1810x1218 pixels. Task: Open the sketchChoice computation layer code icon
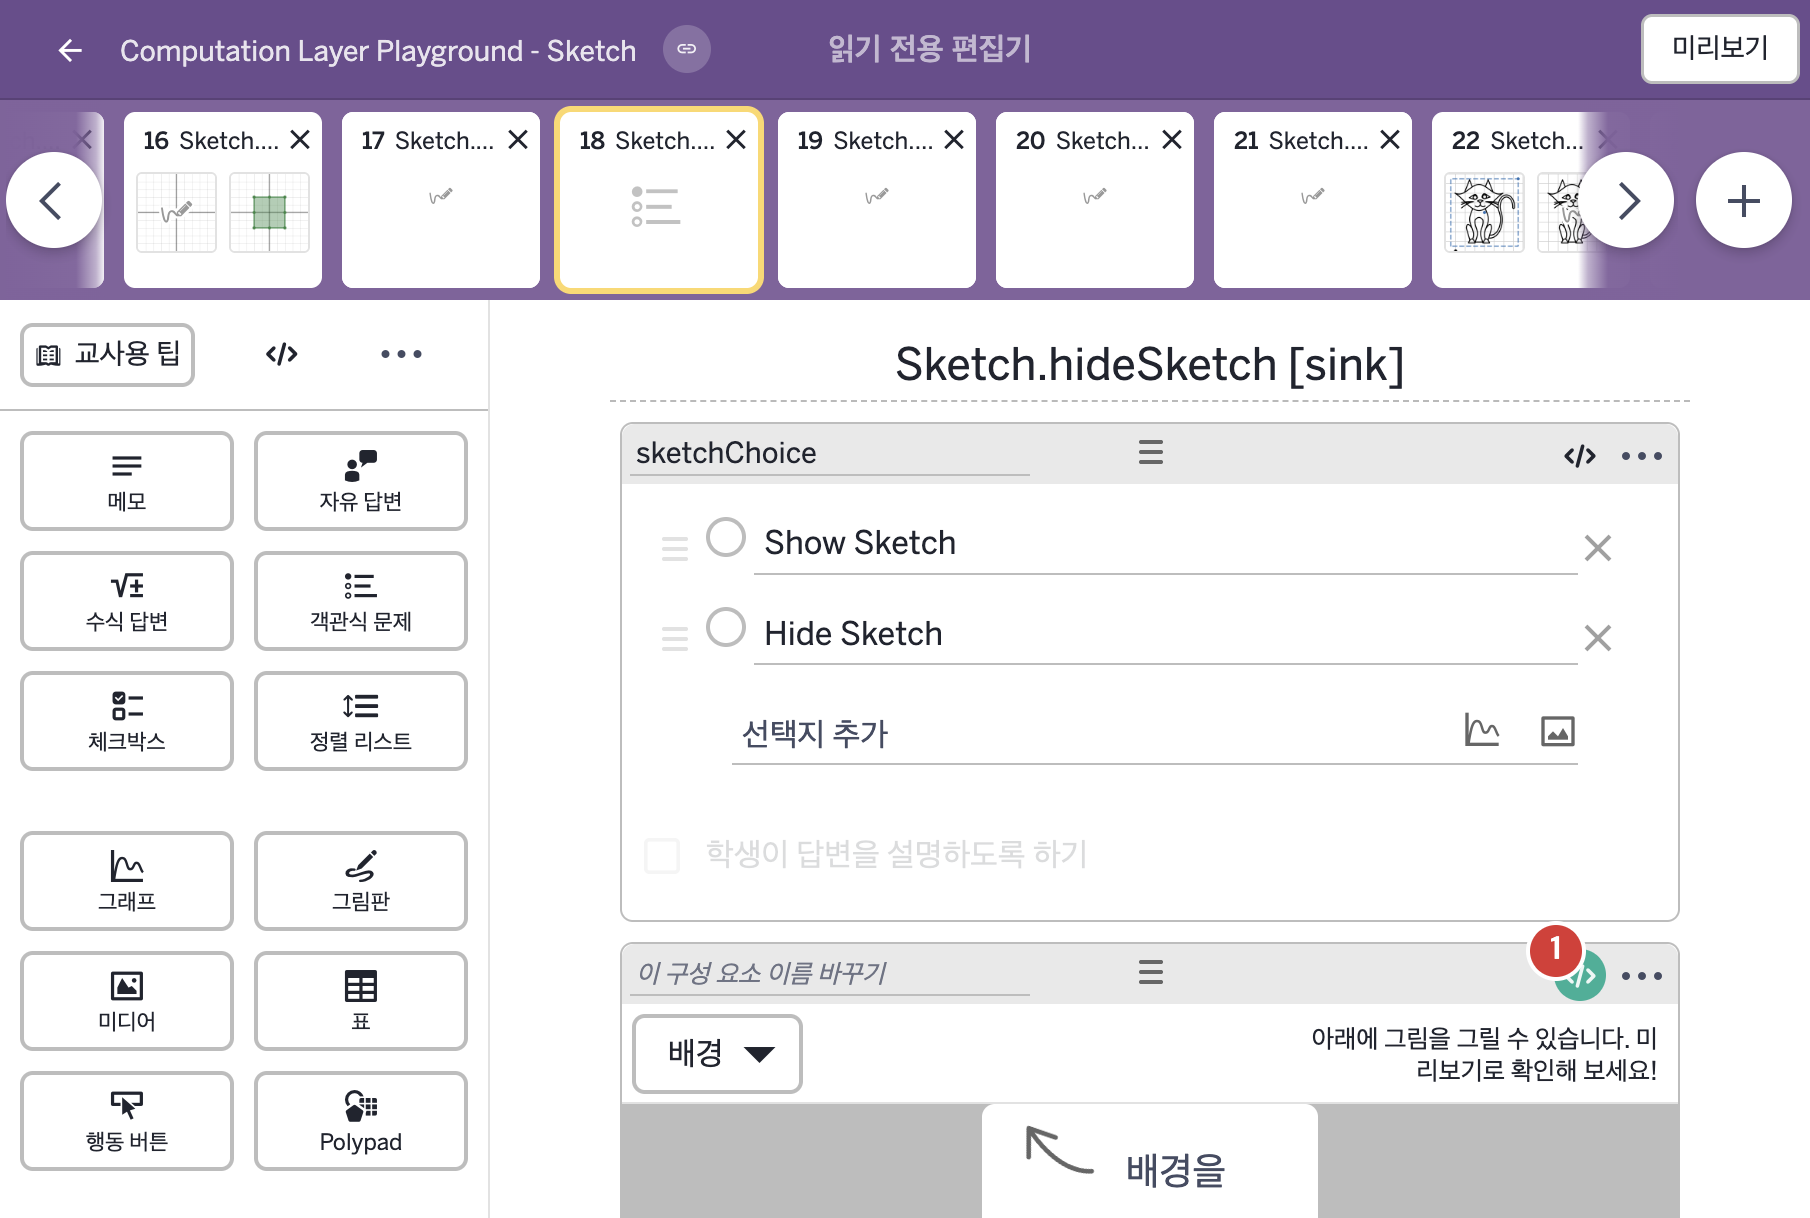pos(1580,456)
